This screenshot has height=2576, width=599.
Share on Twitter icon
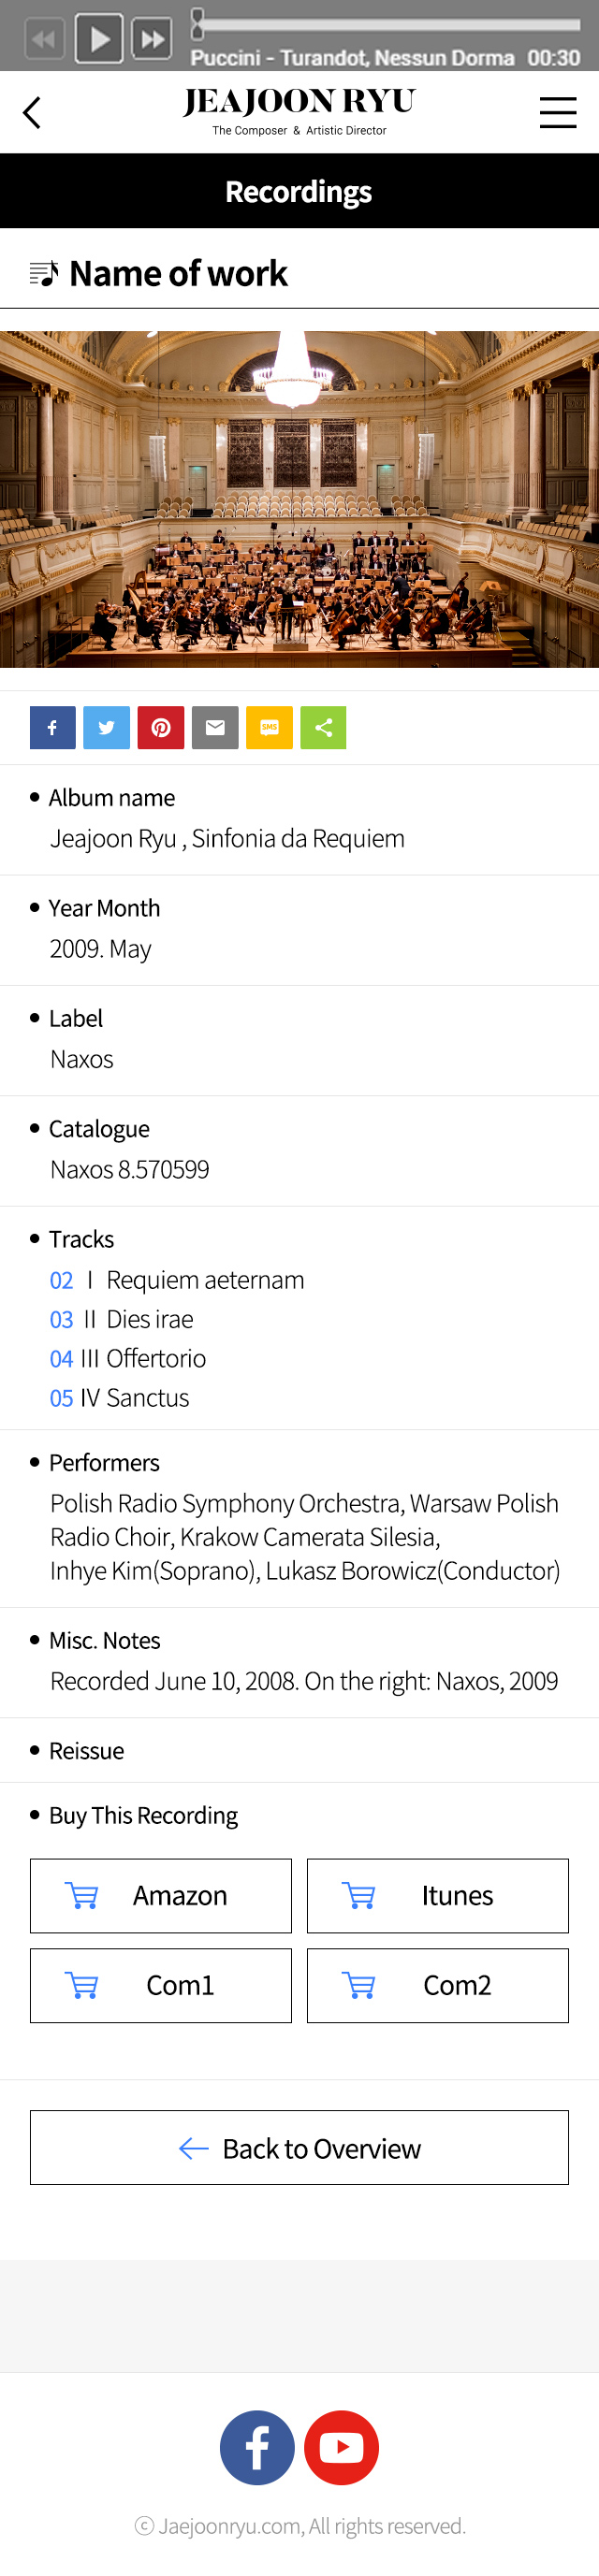tap(107, 727)
